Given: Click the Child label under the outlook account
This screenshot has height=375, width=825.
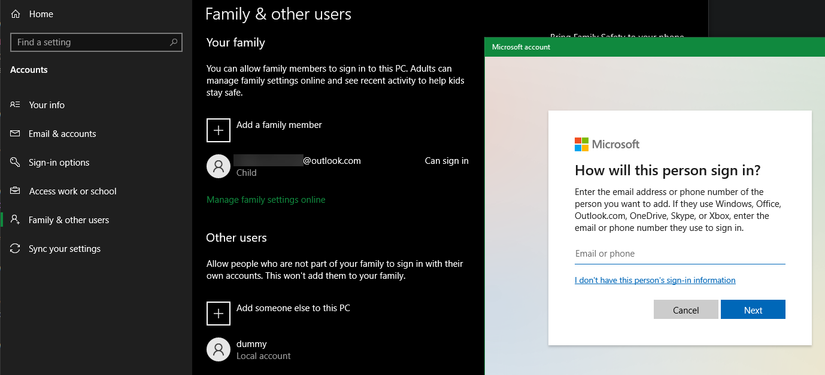Looking at the screenshot, I should tap(246, 173).
